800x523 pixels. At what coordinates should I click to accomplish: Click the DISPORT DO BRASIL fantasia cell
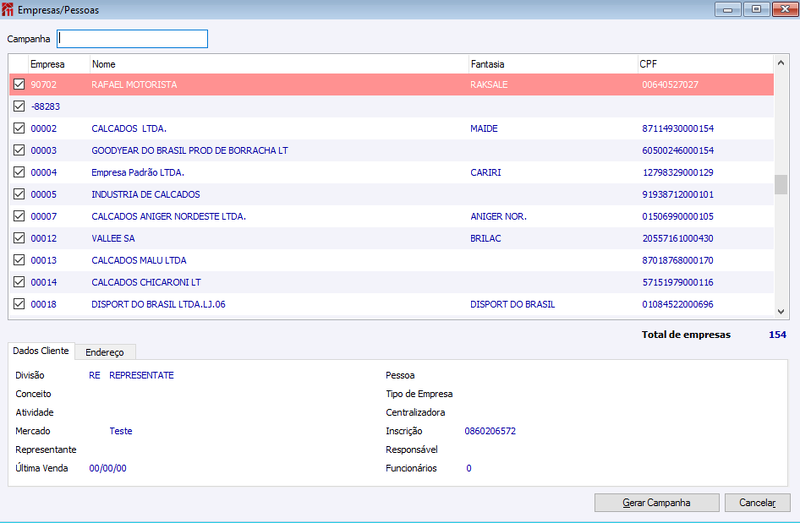click(x=512, y=304)
